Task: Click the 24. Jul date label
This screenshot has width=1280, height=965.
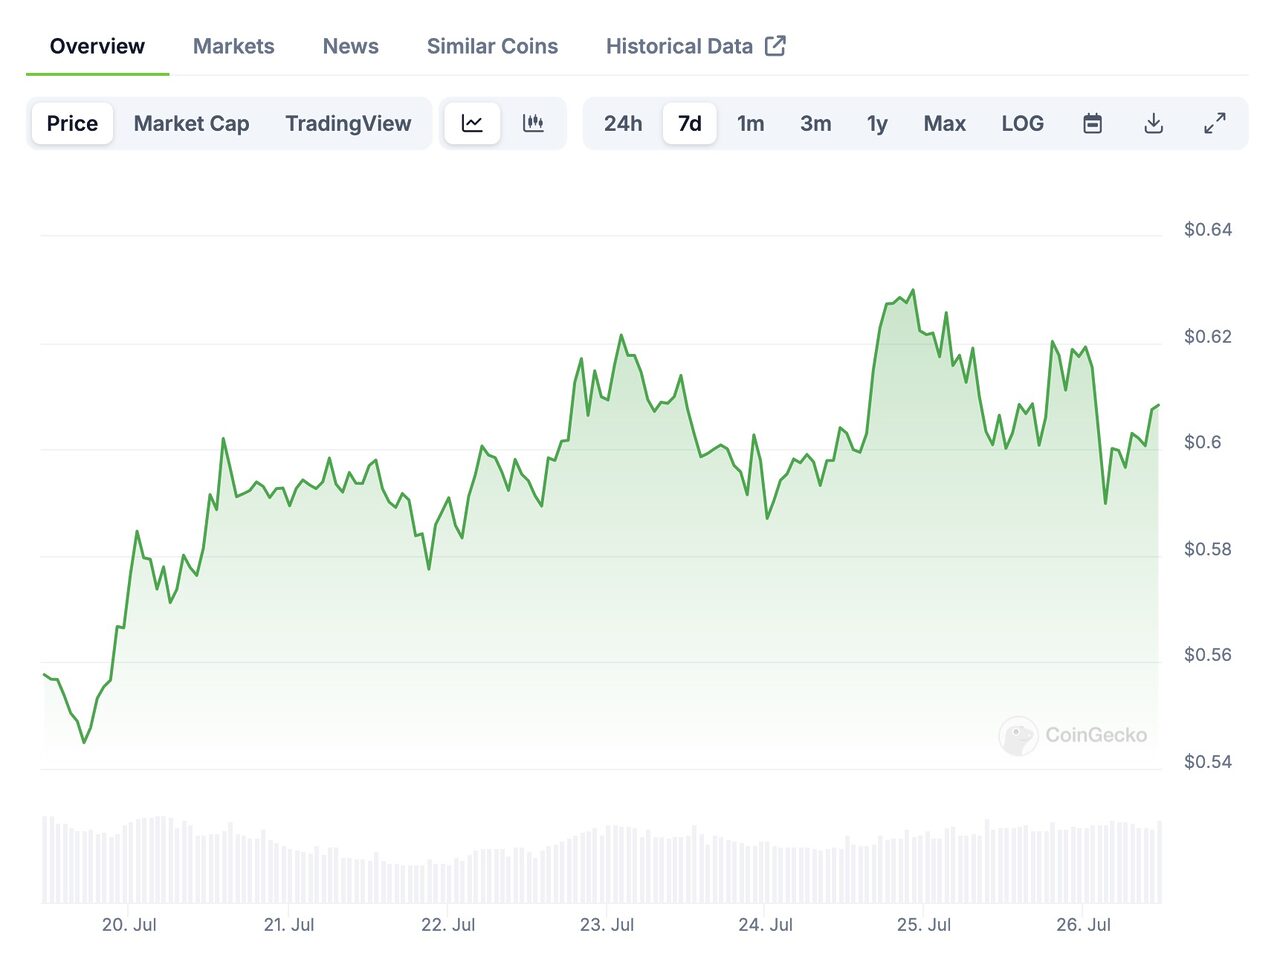Action: click(766, 925)
